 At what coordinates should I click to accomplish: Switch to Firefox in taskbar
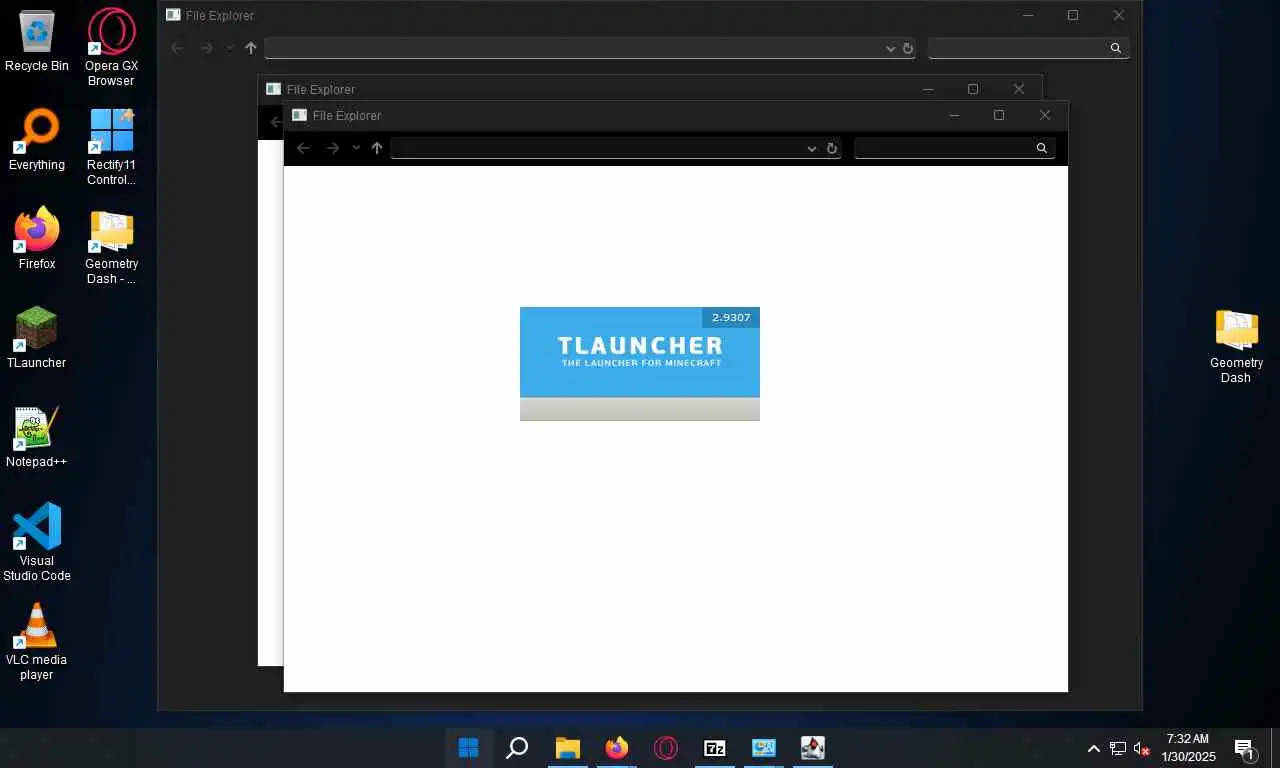pyautogui.click(x=616, y=748)
